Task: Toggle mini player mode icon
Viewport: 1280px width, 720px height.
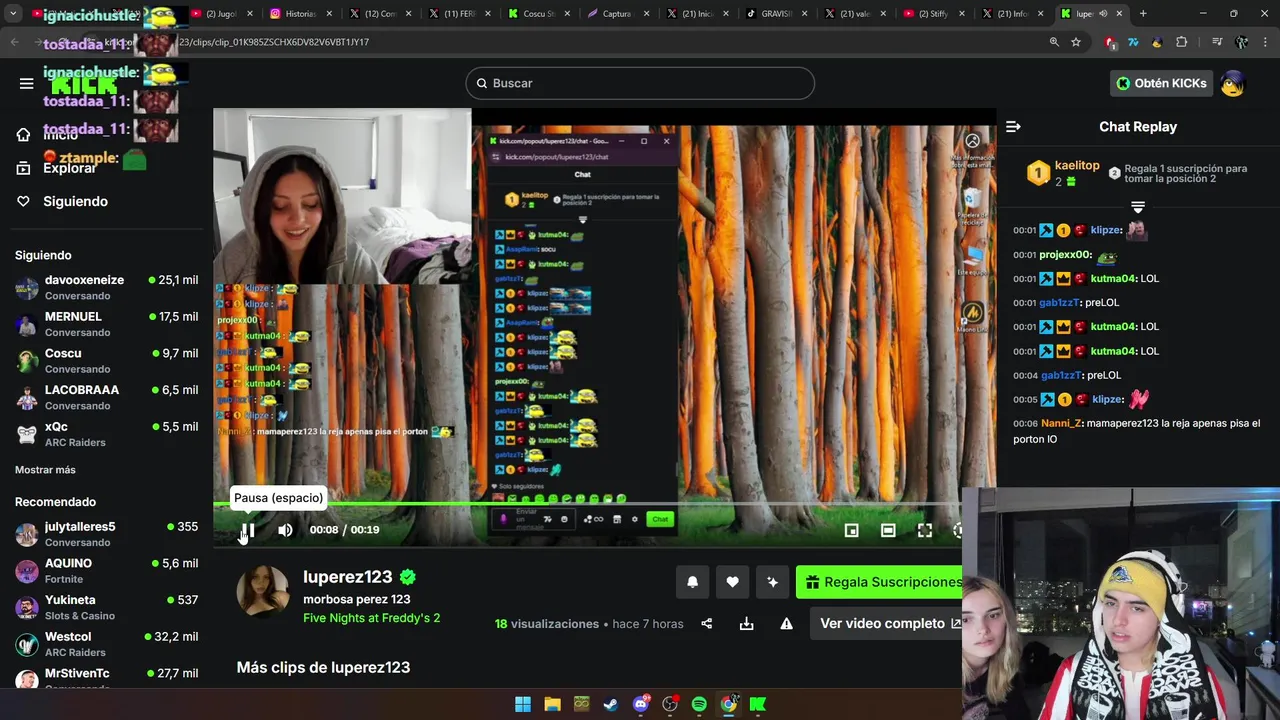Action: pyautogui.click(x=851, y=530)
